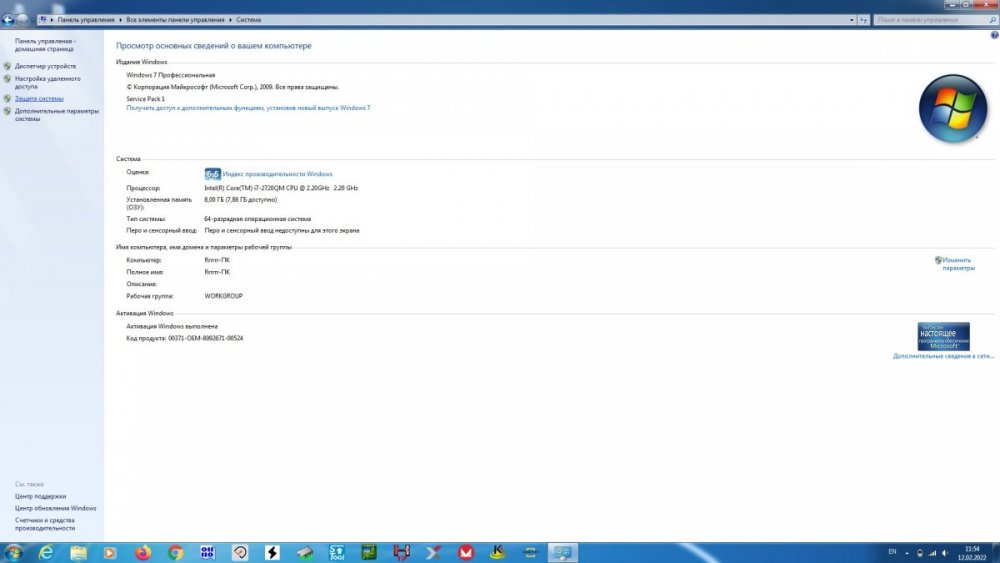1000x563 pixels.
Task: Open the yellow K app icon in taskbar
Action: click(498, 552)
